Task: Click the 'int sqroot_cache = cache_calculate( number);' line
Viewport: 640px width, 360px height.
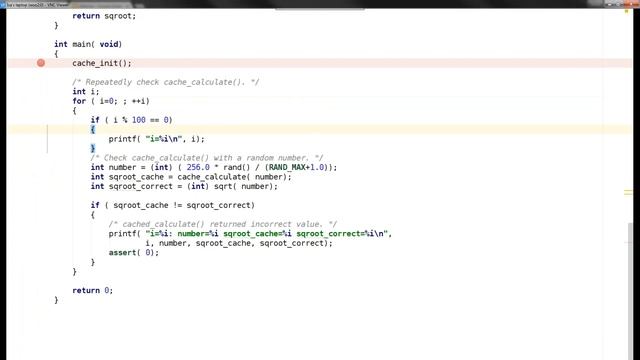Action: coord(191,177)
